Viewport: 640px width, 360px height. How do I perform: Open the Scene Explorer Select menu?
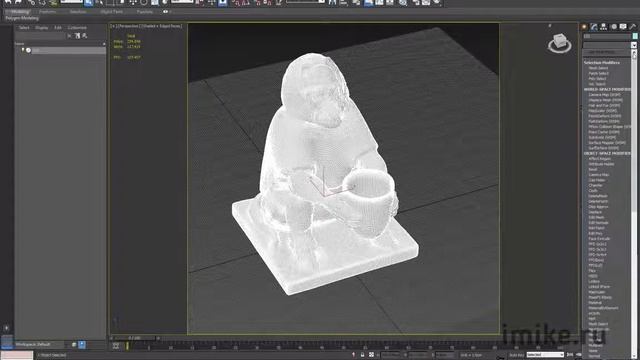24,28
